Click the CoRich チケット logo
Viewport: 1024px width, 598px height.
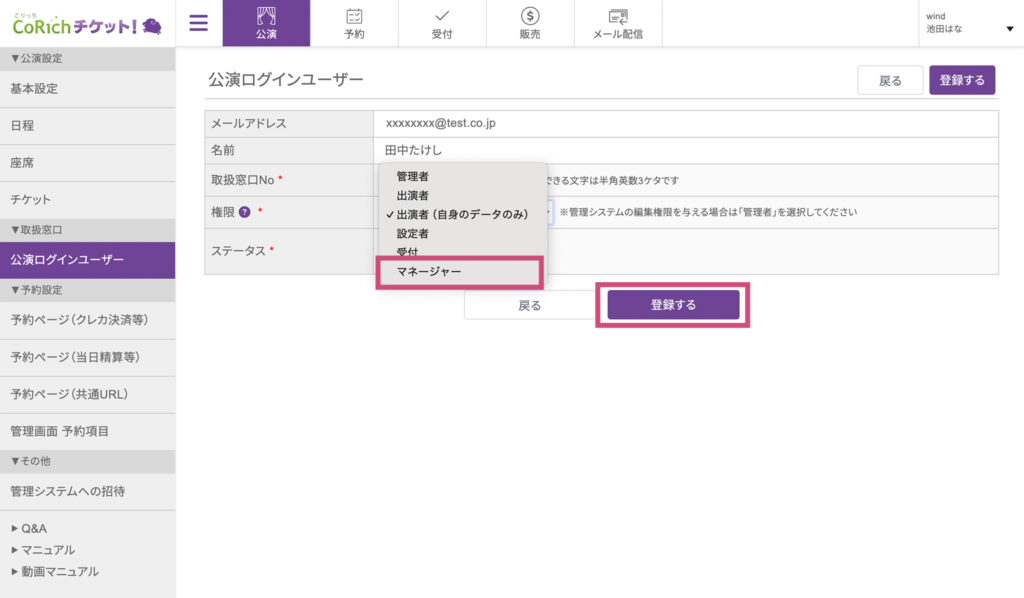(x=87, y=24)
